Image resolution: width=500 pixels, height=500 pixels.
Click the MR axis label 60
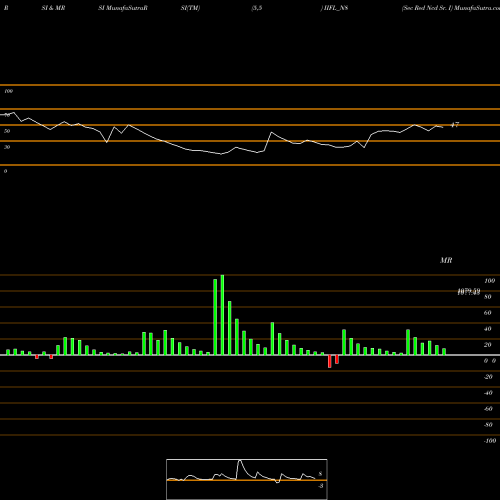pyautogui.click(x=487, y=313)
